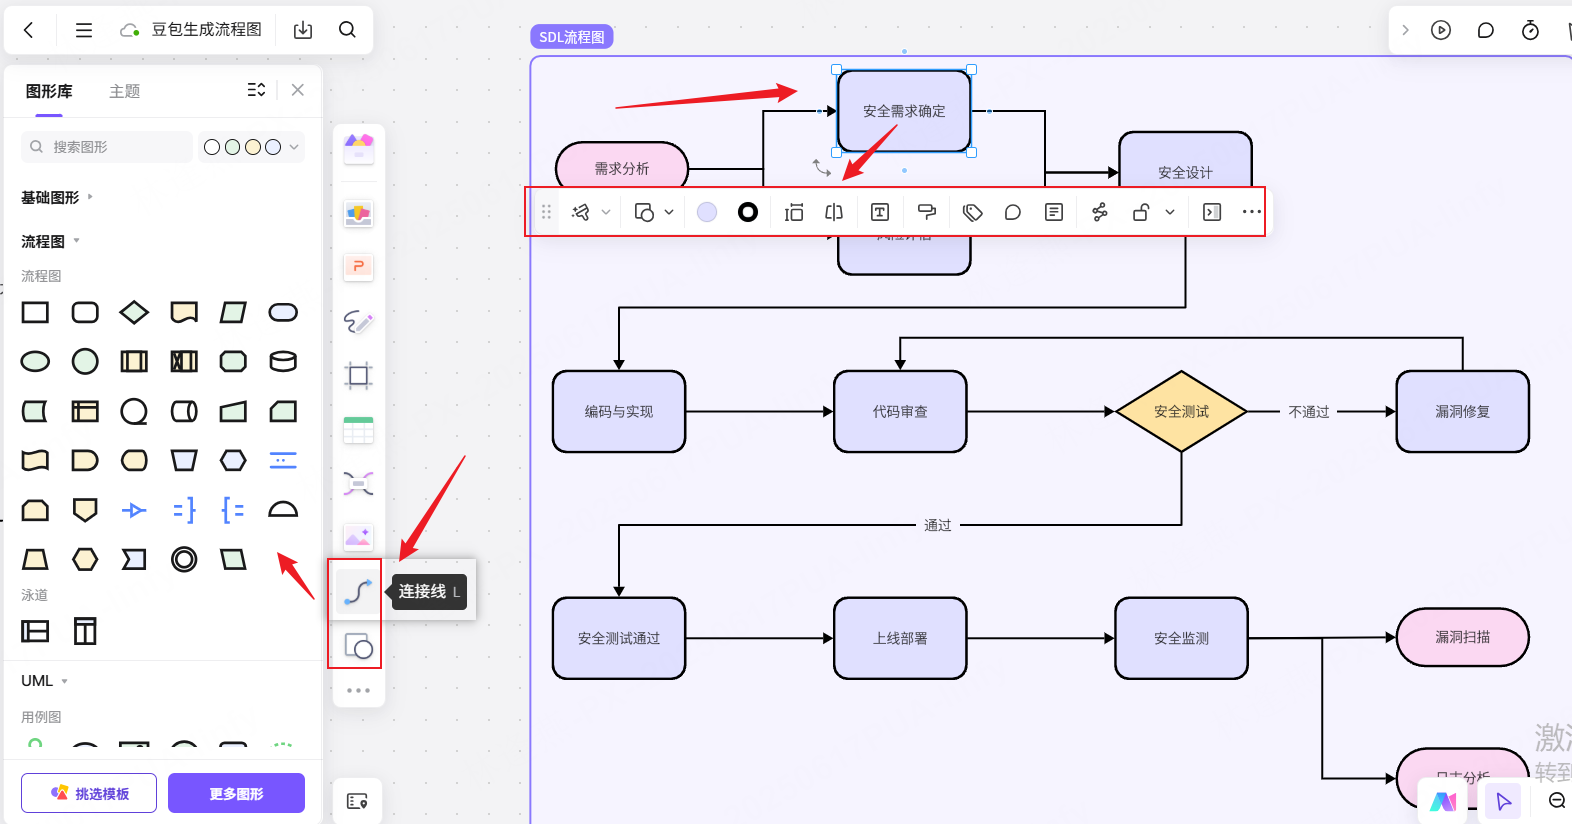
Task: Open the comments bubble icon in top bar
Action: pos(1486,30)
